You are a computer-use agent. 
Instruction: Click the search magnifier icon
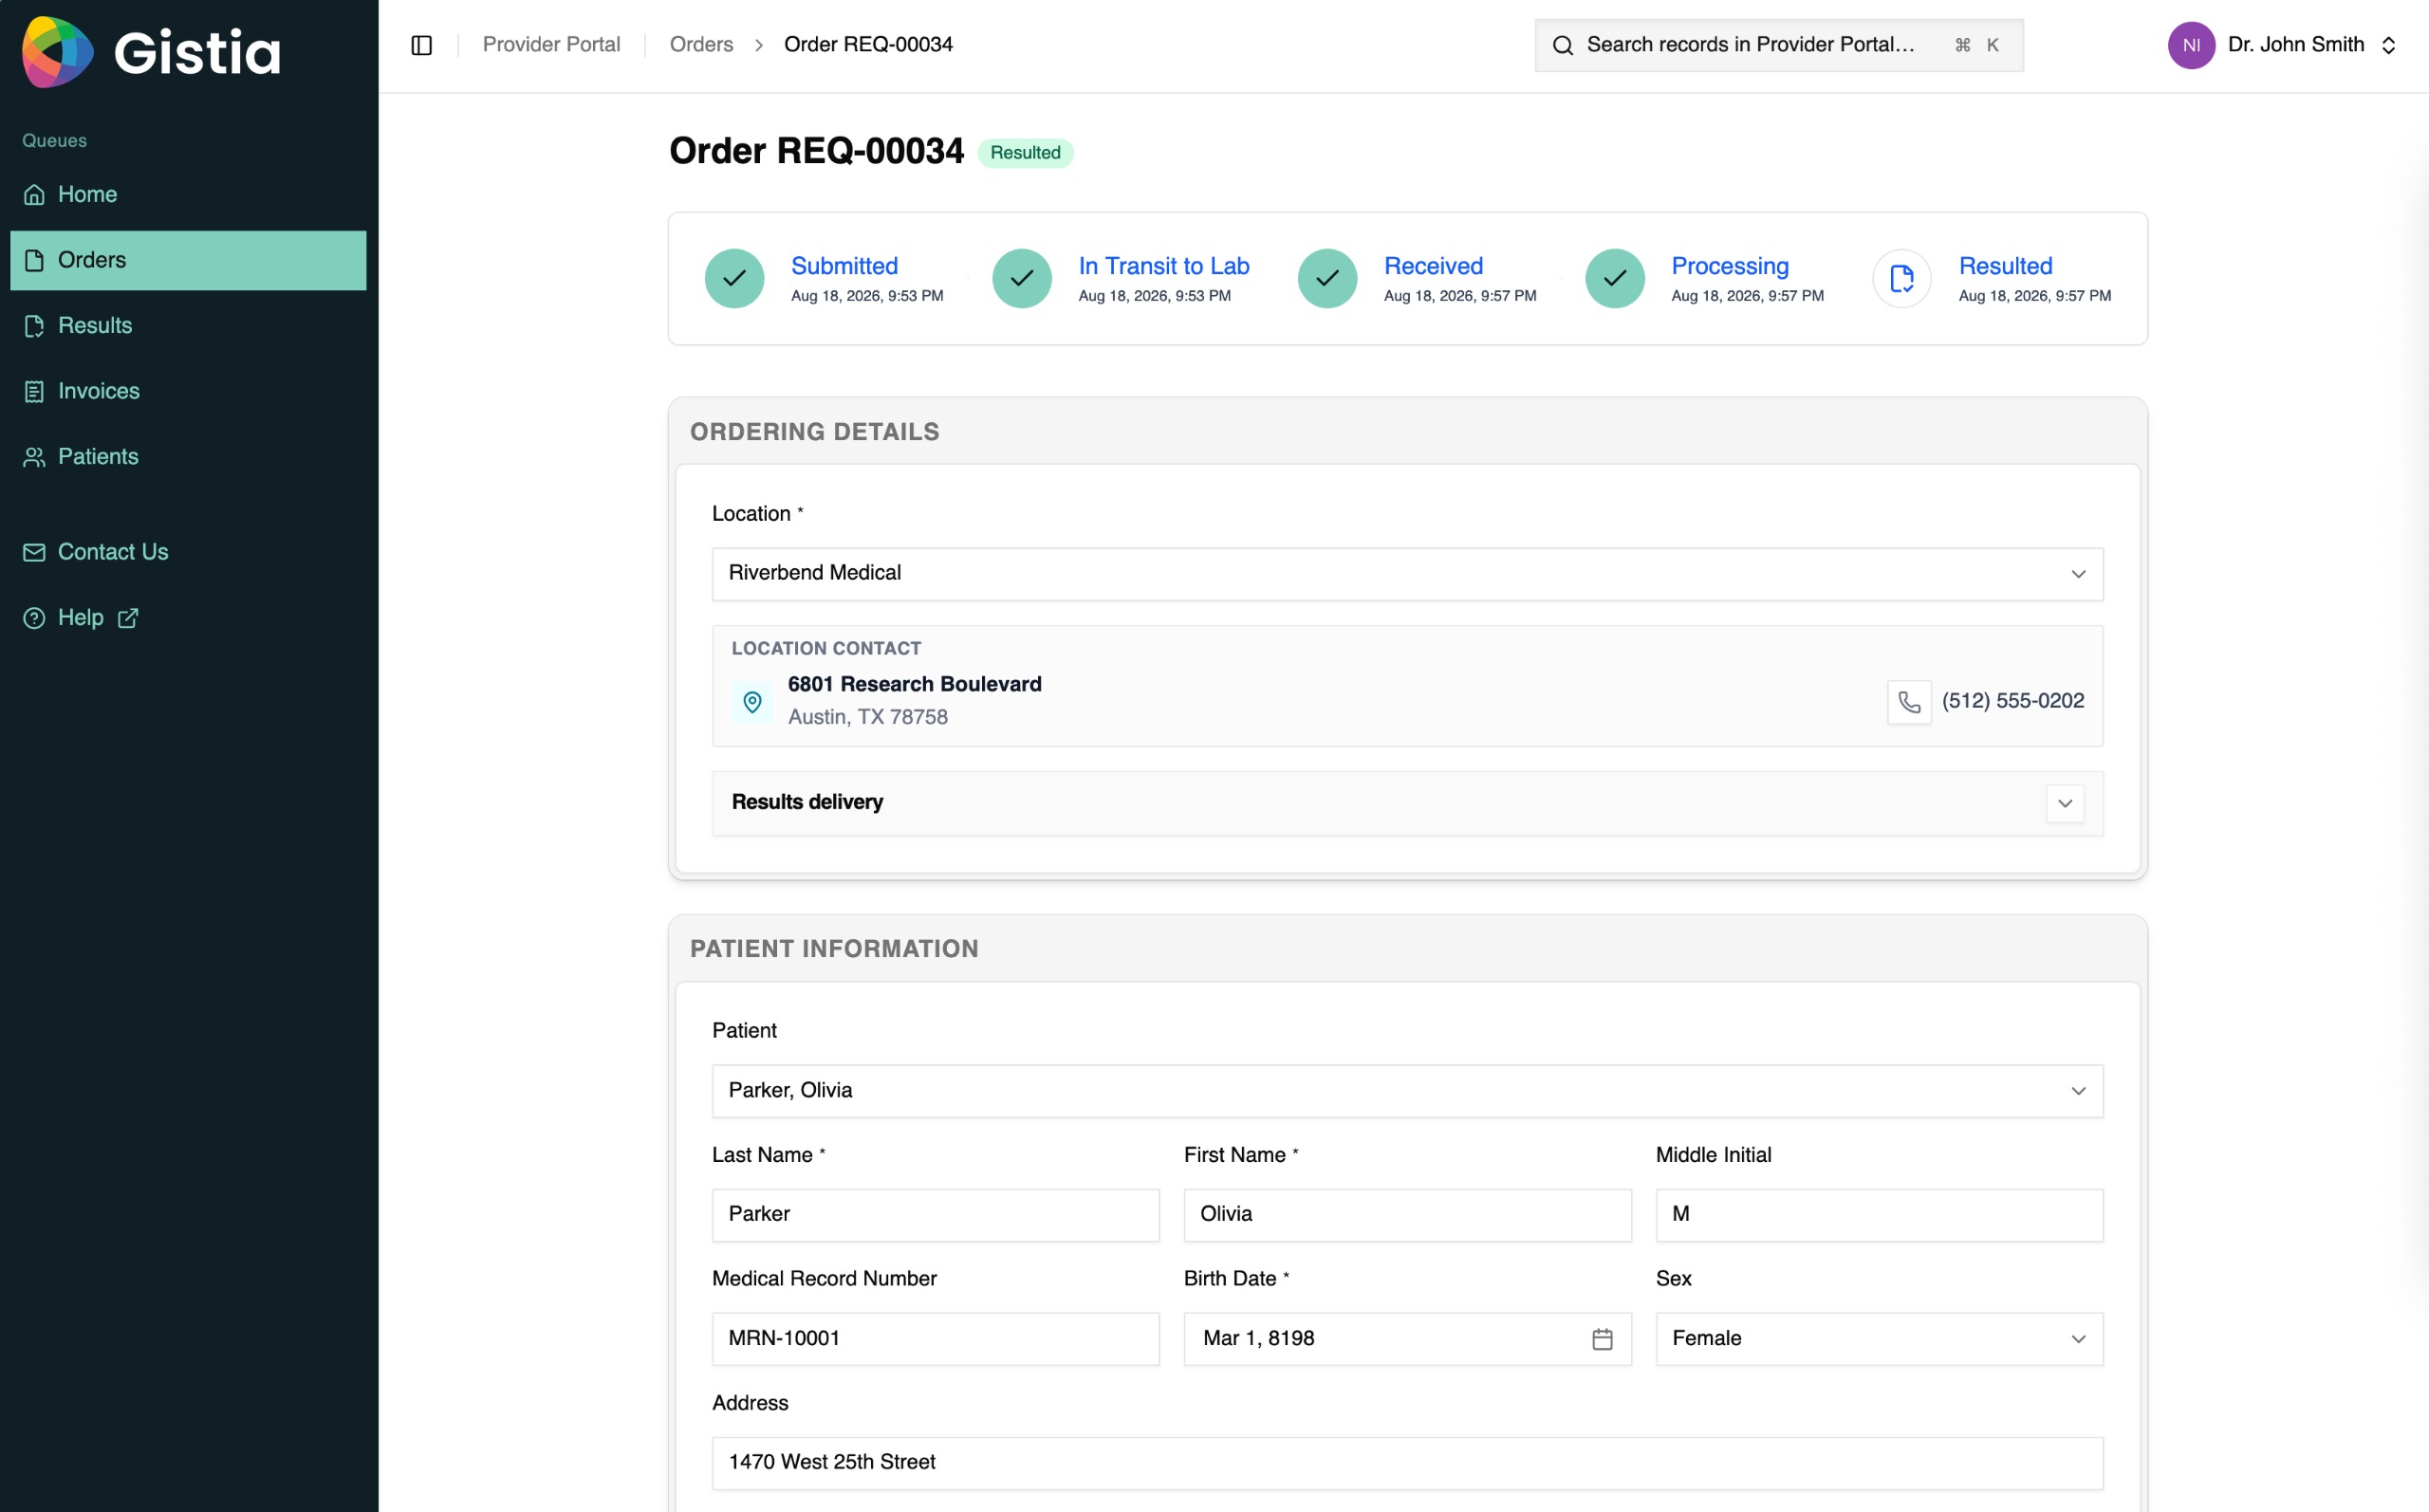coord(1563,45)
